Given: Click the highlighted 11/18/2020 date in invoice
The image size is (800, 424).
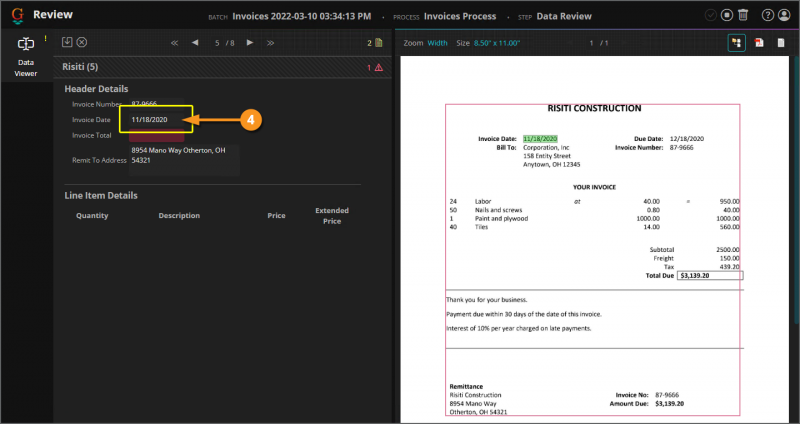Looking at the screenshot, I should (x=540, y=139).
